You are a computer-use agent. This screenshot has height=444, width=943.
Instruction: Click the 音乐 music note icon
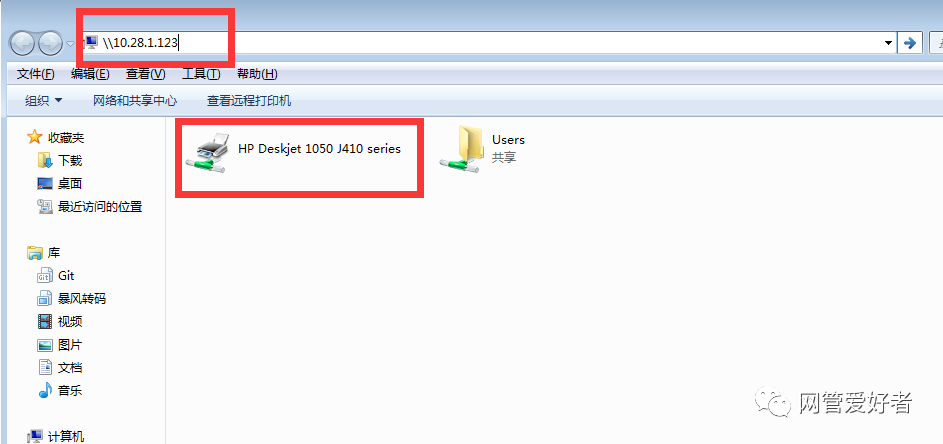pos(45,390)
